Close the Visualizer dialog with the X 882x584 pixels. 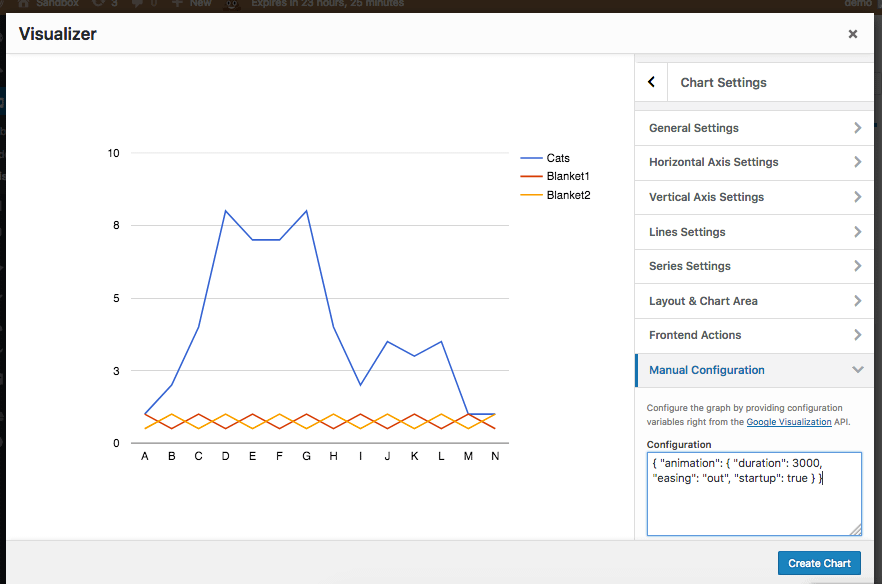pyautogui.click(x=852, y=34)
